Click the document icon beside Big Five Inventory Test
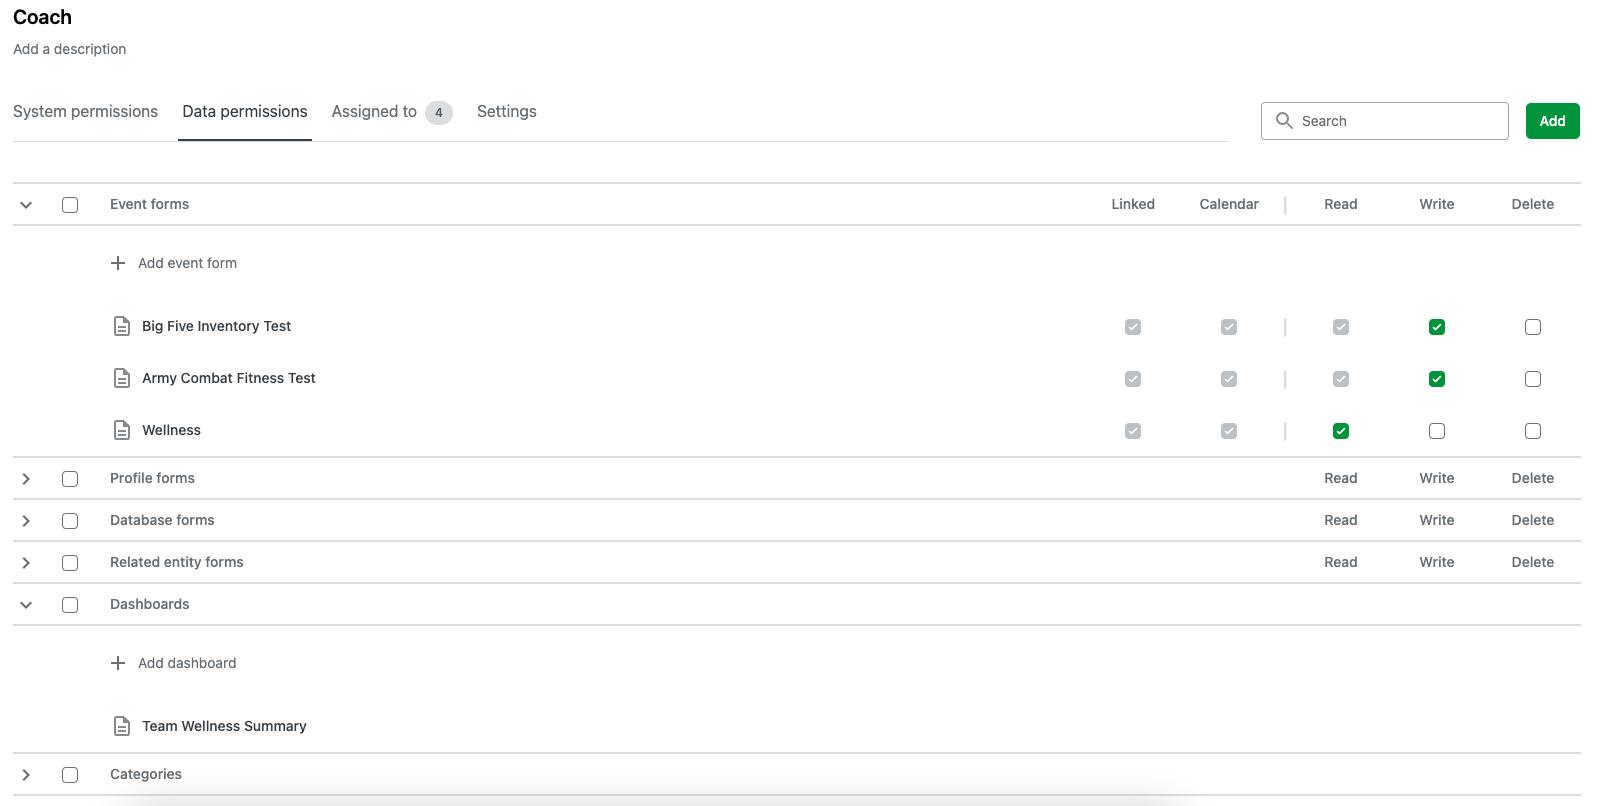 coord(122,326)
